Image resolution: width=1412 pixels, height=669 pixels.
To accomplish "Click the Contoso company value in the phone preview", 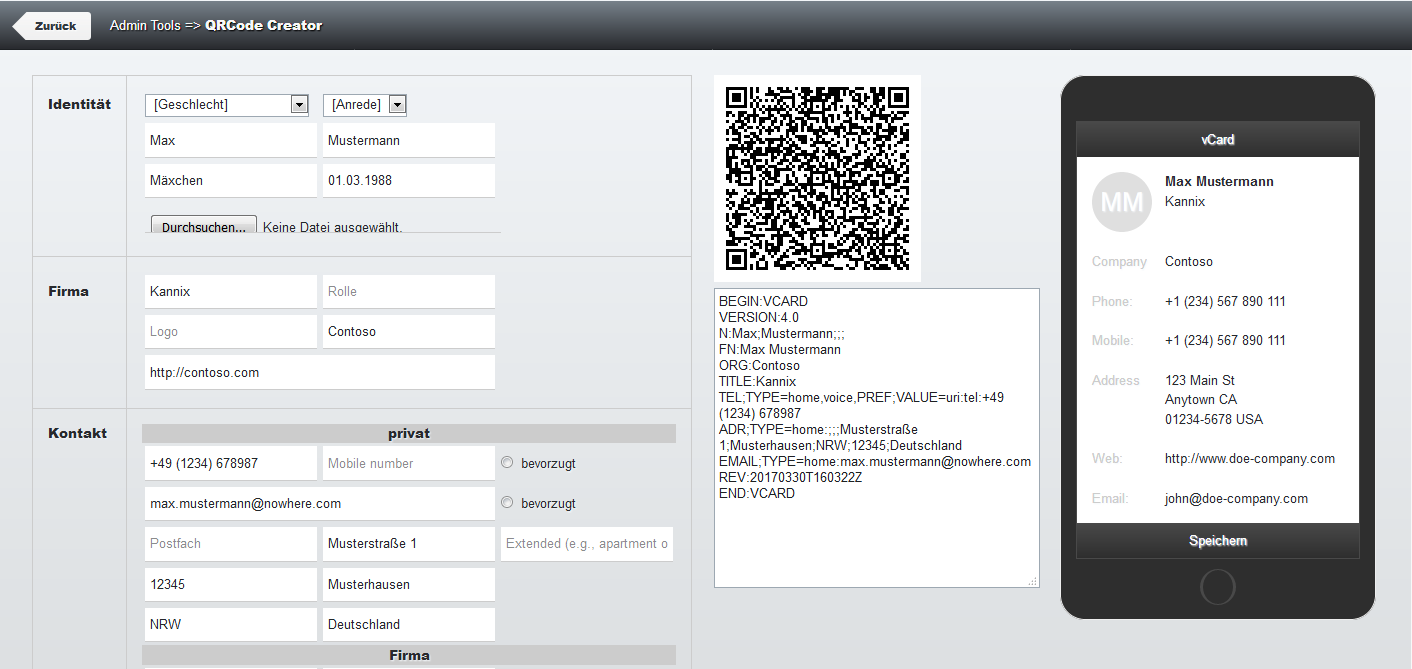I will coord(1189,262).
